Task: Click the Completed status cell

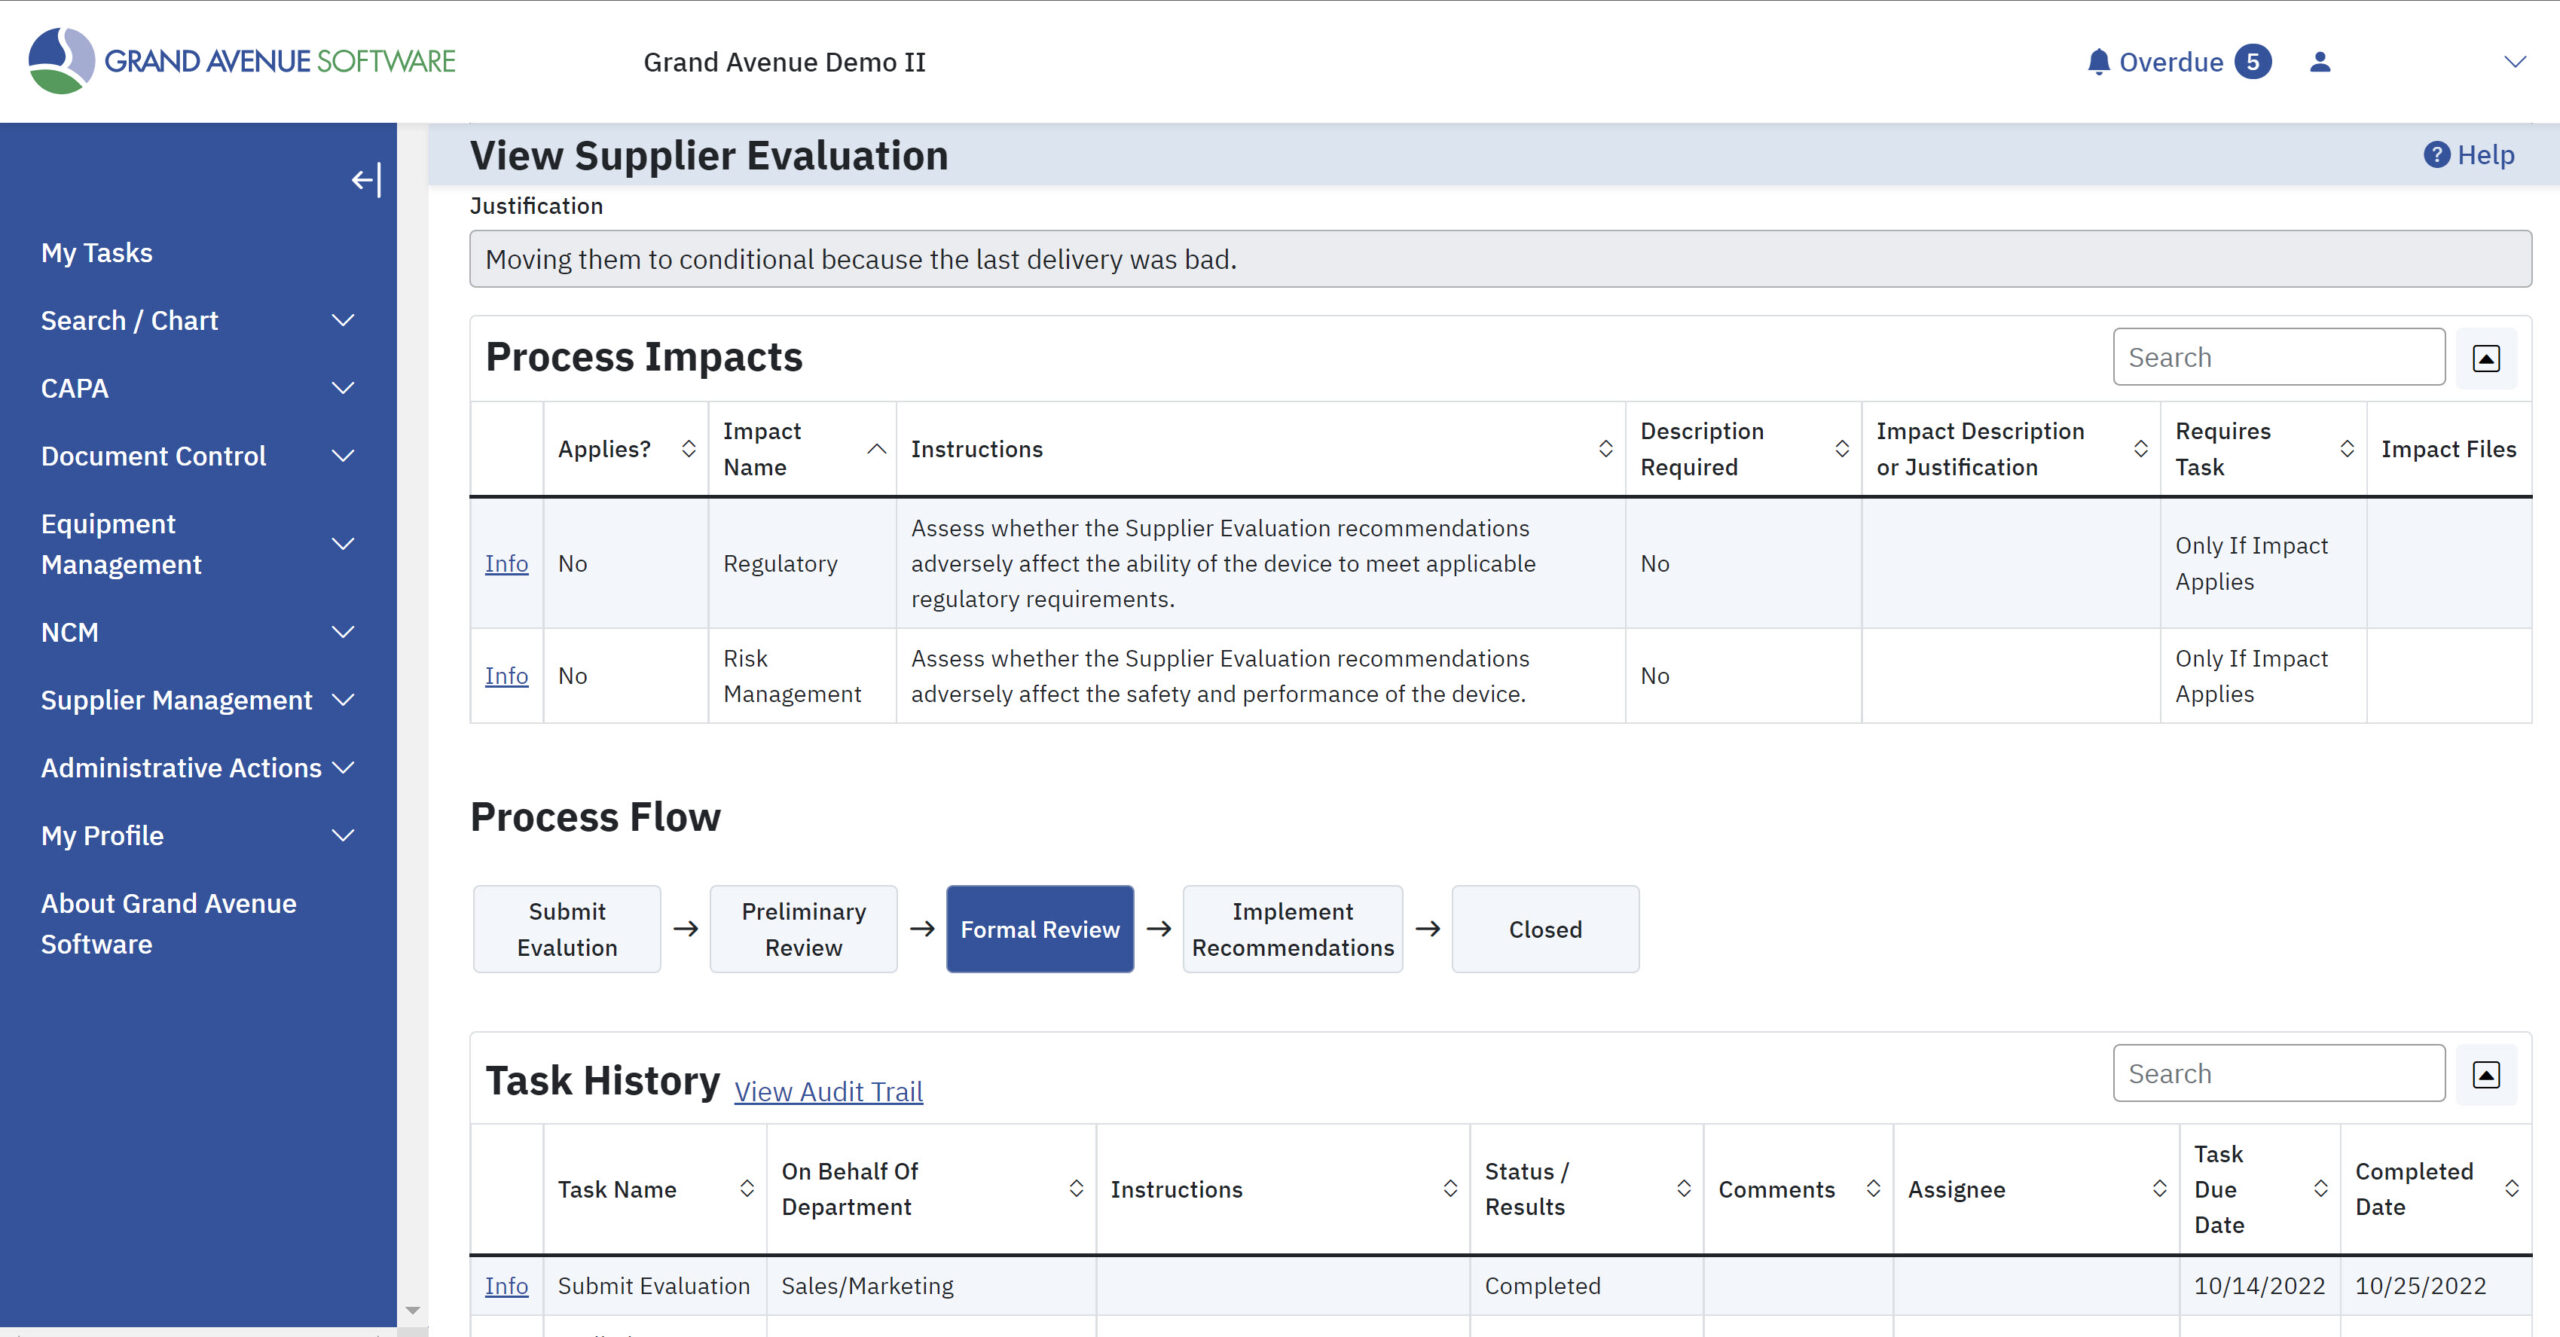Action: (1587, 1287)
